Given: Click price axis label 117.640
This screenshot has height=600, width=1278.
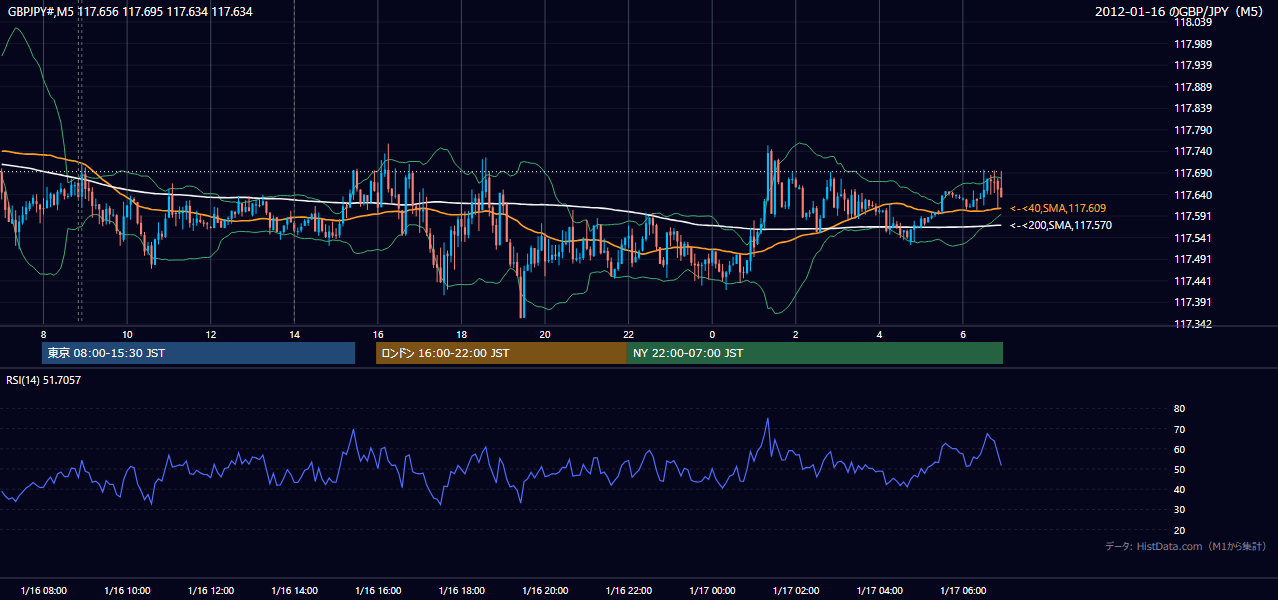Looking at the screenshot, I should point(1192,195).
